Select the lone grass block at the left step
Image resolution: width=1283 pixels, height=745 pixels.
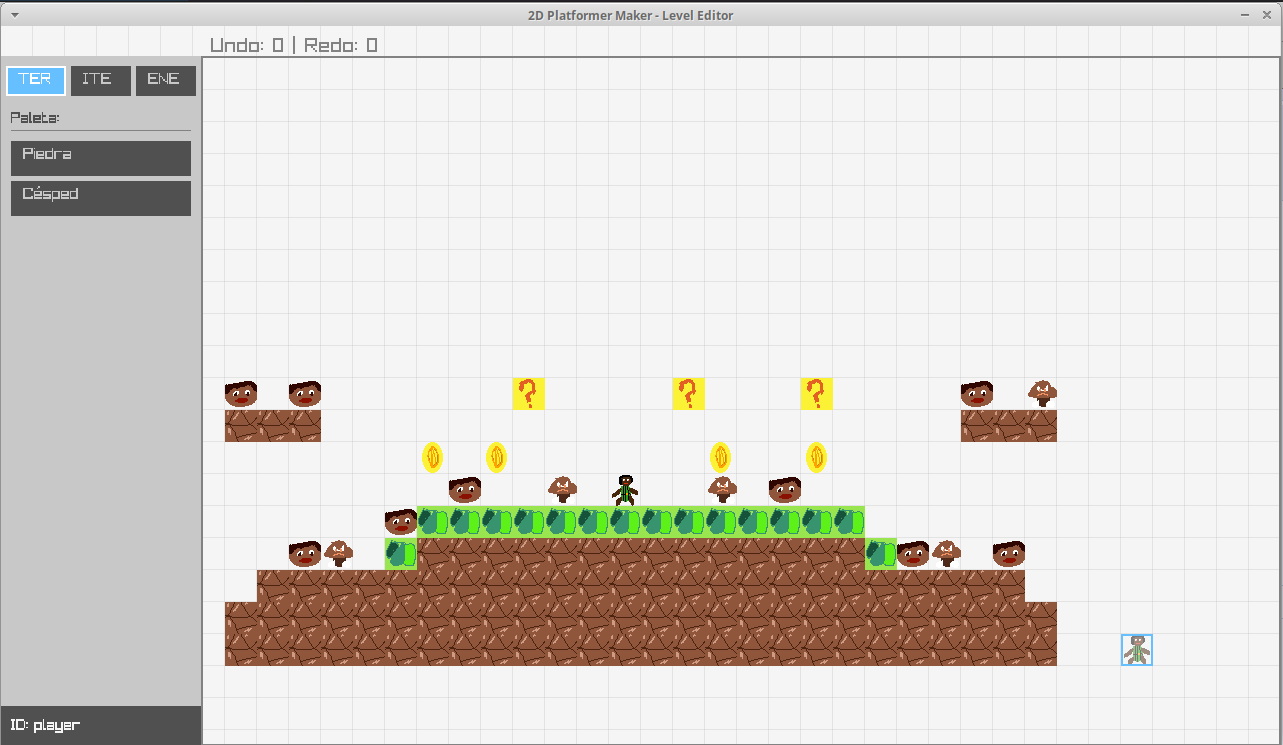tap(401, 554)
